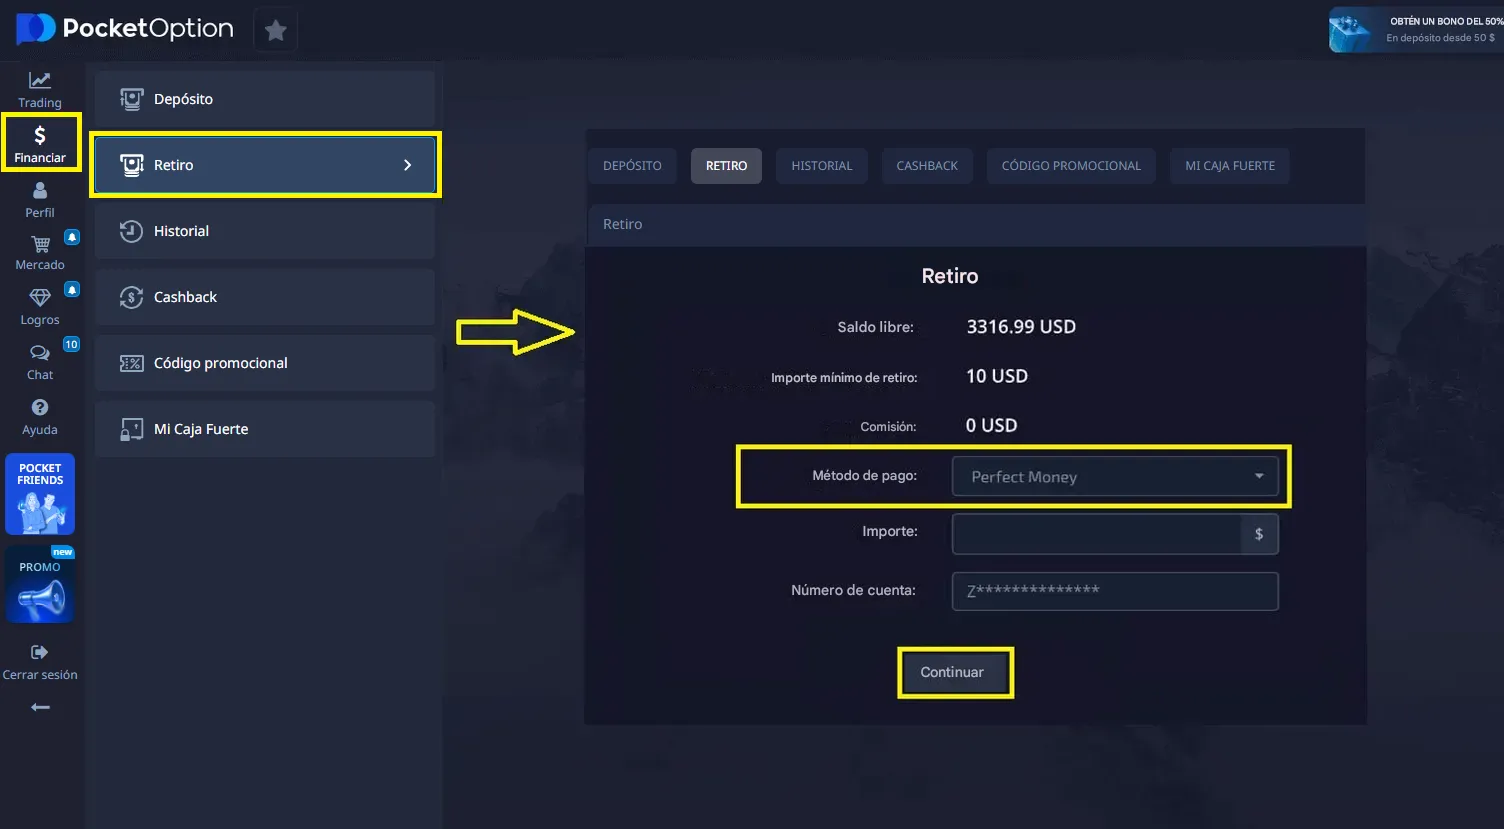Select Cashback in the finance menu
1504x829 pixels.
pos(265,297)
